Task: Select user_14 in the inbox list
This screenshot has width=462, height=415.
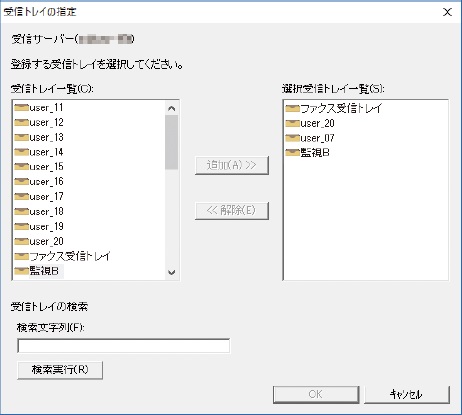Action: click(x=46, y=152)
